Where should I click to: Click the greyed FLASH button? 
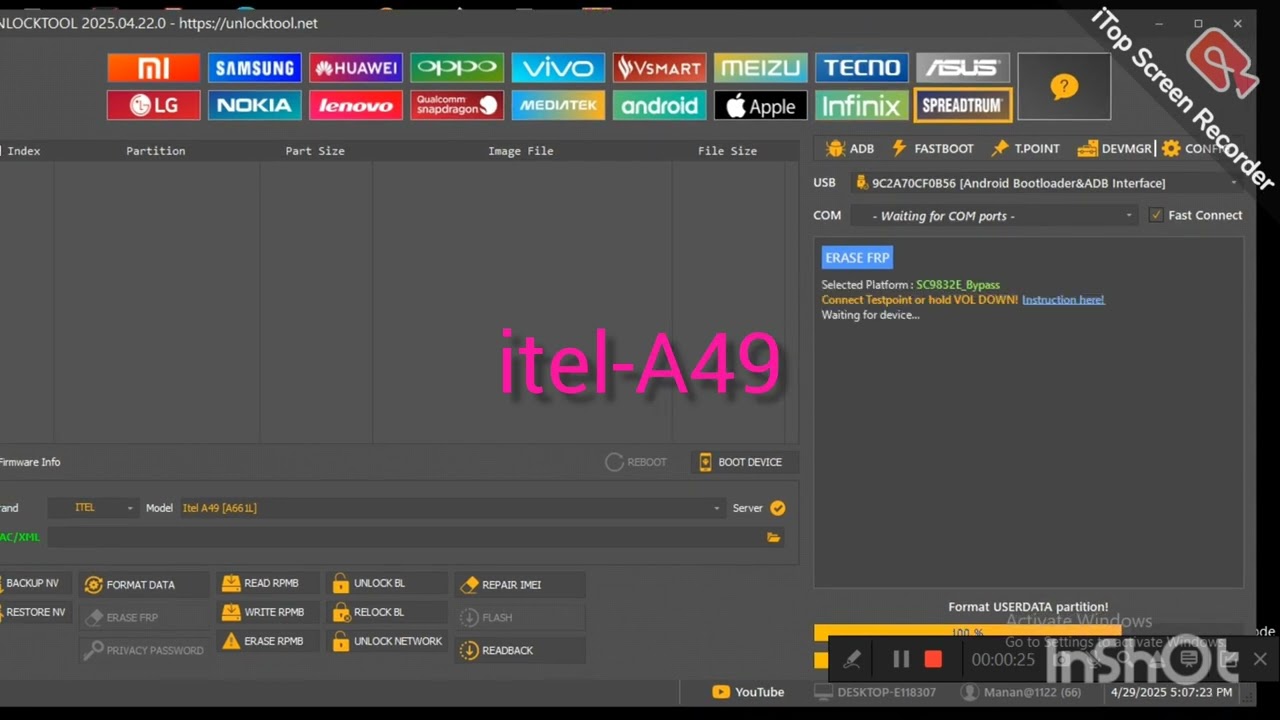click(x=519, y=617)
